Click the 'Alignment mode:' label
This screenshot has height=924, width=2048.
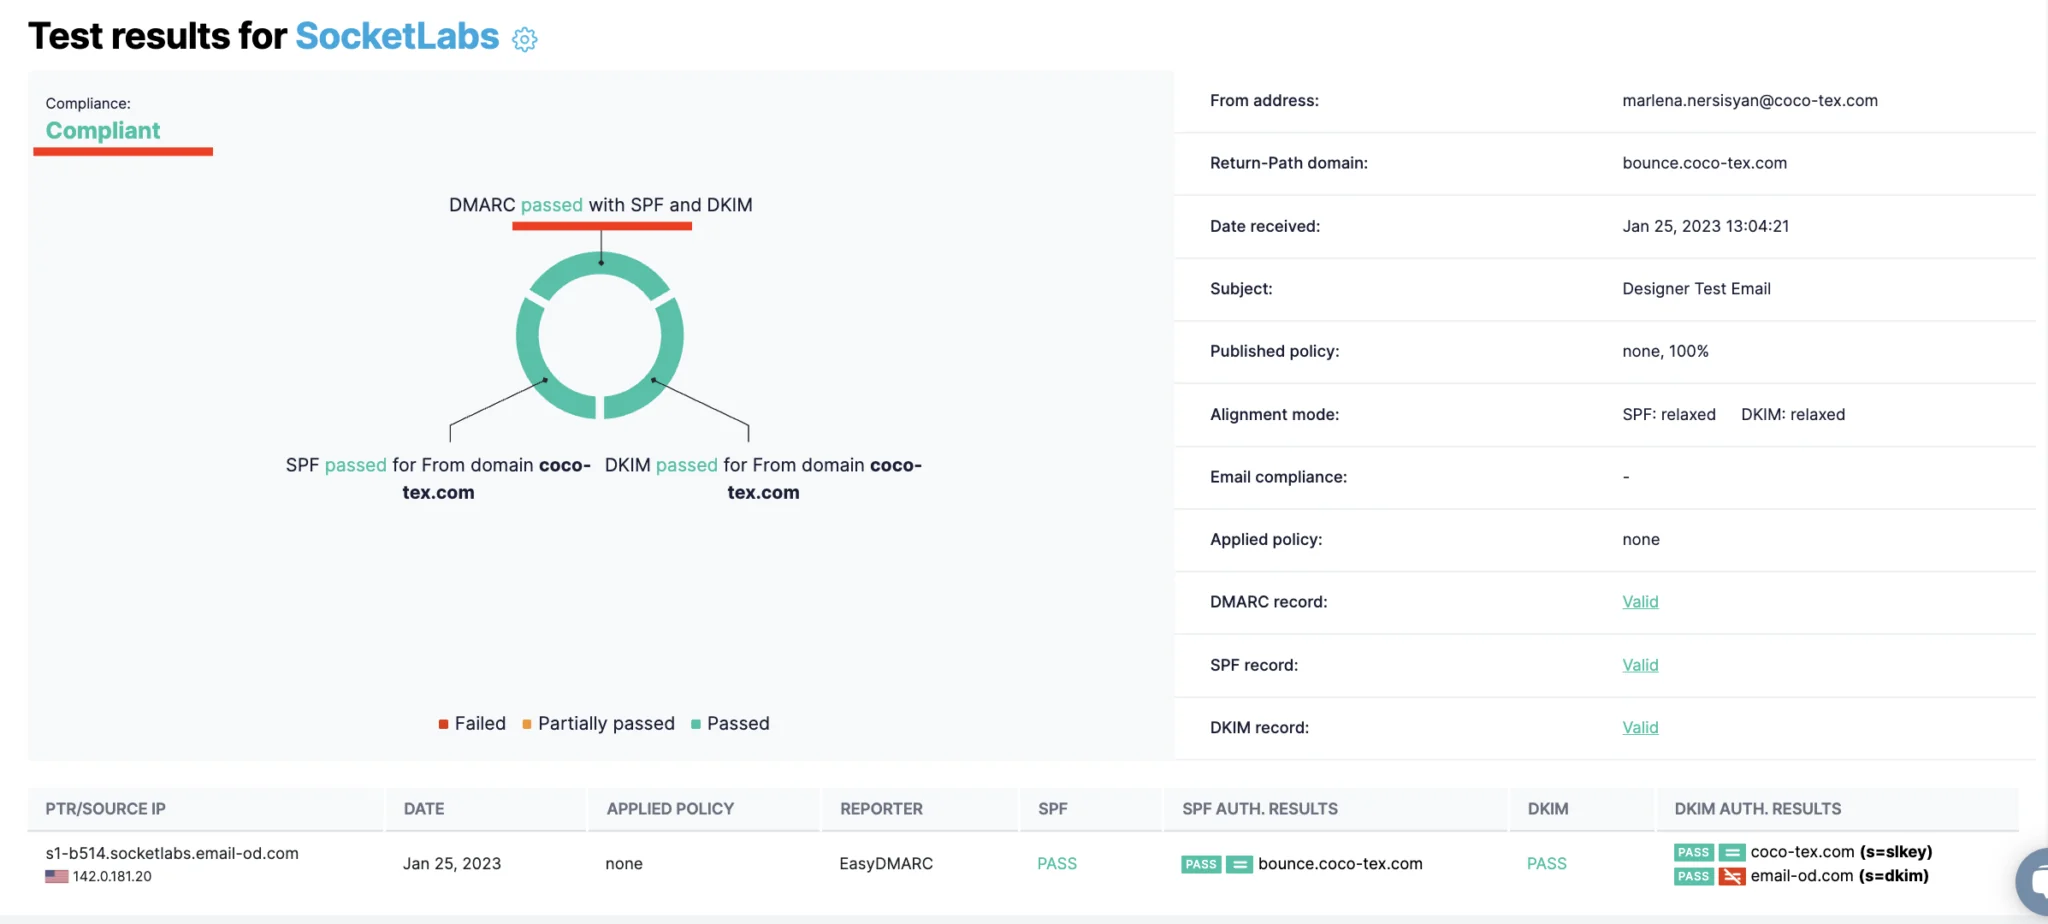coord(1275,415)
